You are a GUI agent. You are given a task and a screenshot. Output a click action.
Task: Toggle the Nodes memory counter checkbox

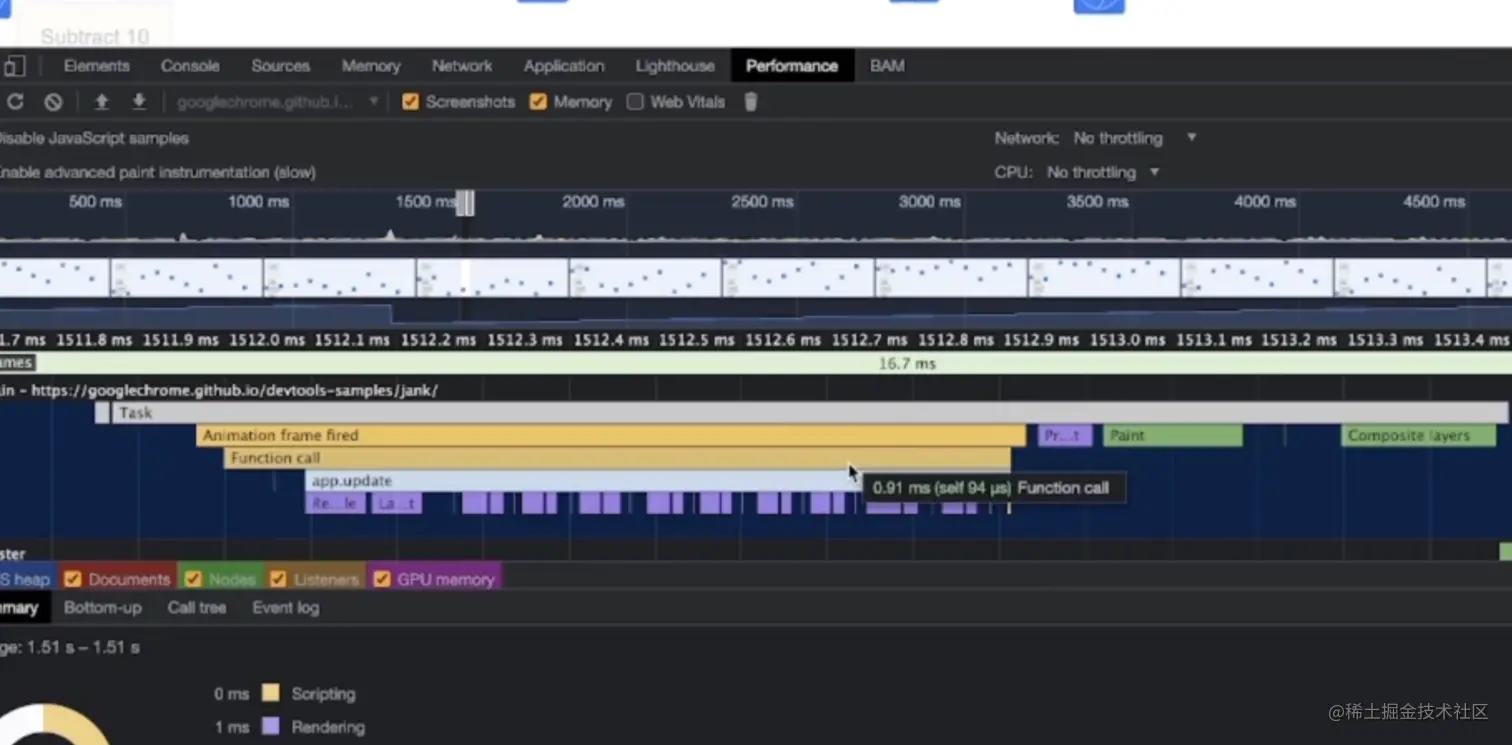point(193,579)
